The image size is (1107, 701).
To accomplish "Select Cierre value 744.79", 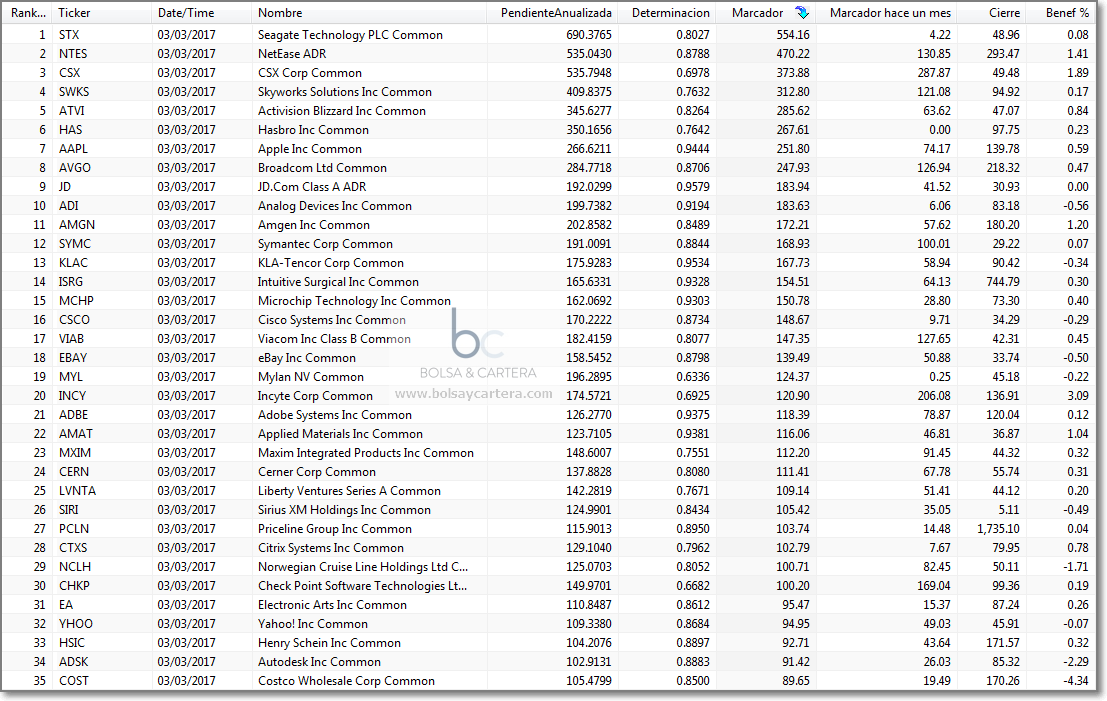I will 1003,282.
